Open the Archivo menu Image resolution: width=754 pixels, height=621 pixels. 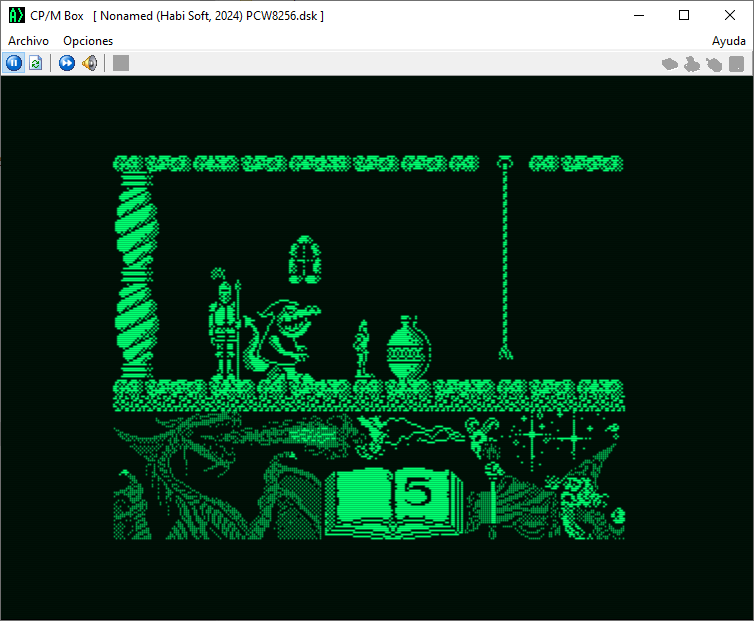pyautogui.click(x=28, y=41)
